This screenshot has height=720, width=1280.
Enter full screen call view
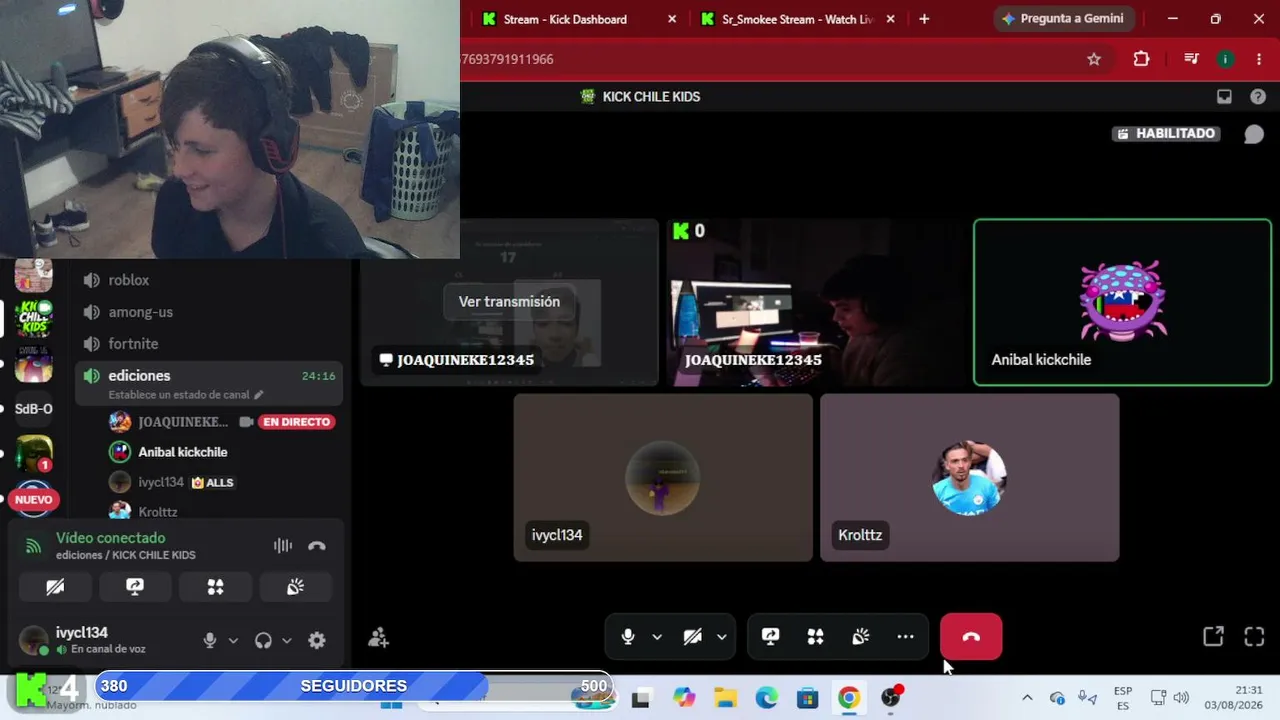tap(1254, 637)
